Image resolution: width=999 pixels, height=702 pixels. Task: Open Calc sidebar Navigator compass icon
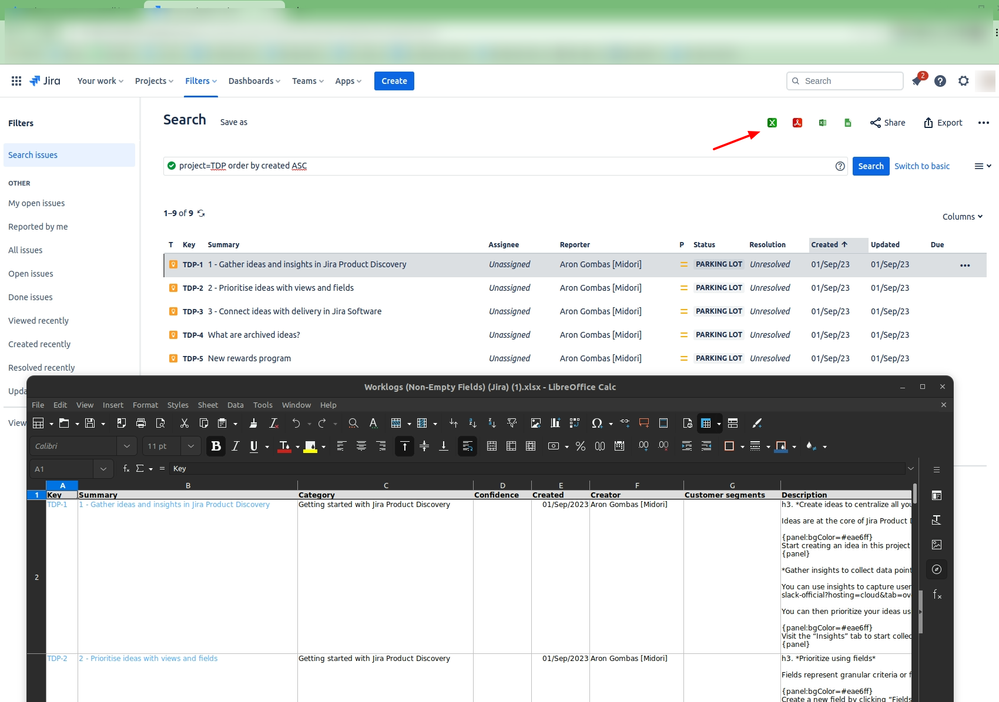(937, 569)
